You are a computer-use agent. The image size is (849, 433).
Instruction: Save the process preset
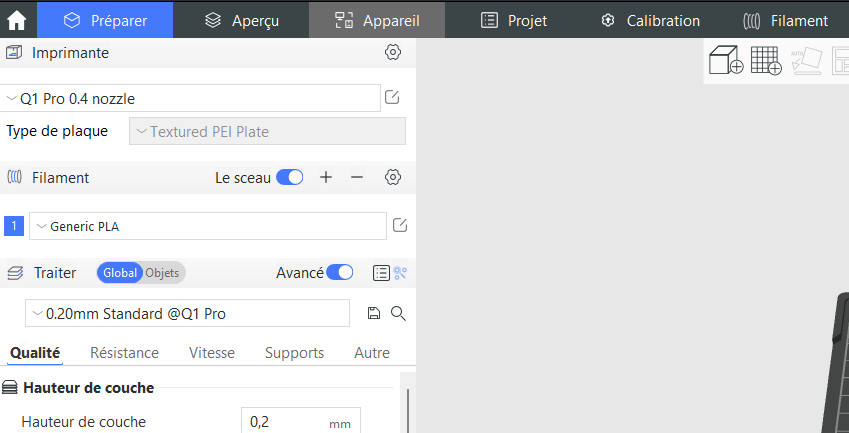374,313
